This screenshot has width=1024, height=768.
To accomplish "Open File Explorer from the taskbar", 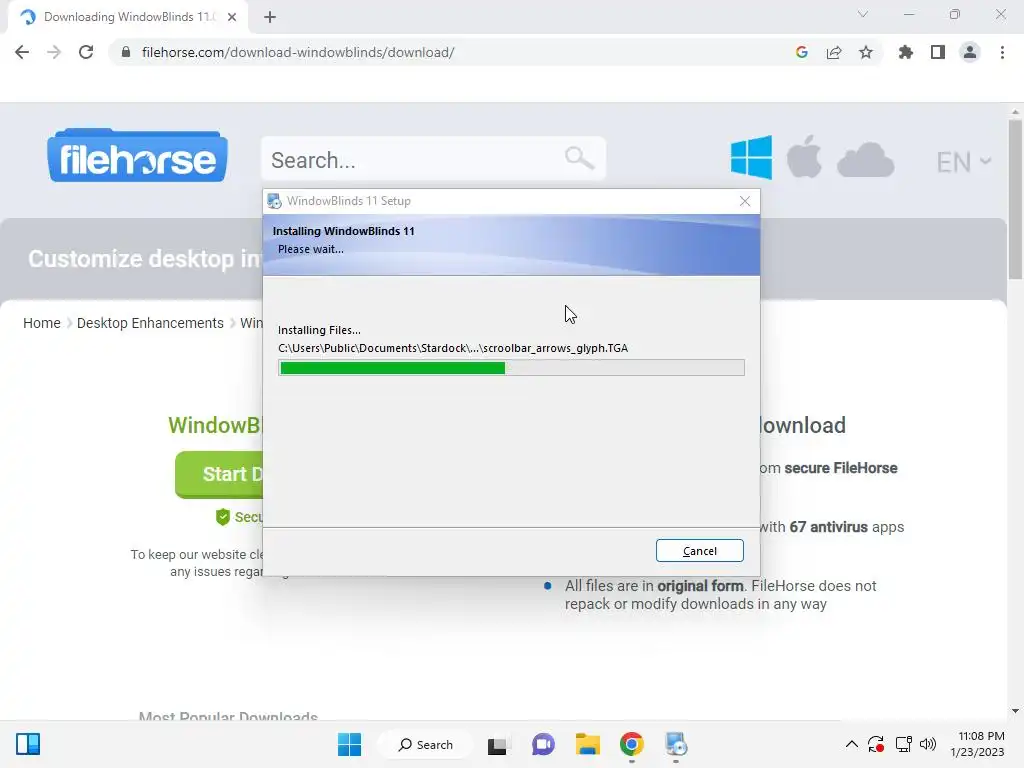I will point(588,744).
